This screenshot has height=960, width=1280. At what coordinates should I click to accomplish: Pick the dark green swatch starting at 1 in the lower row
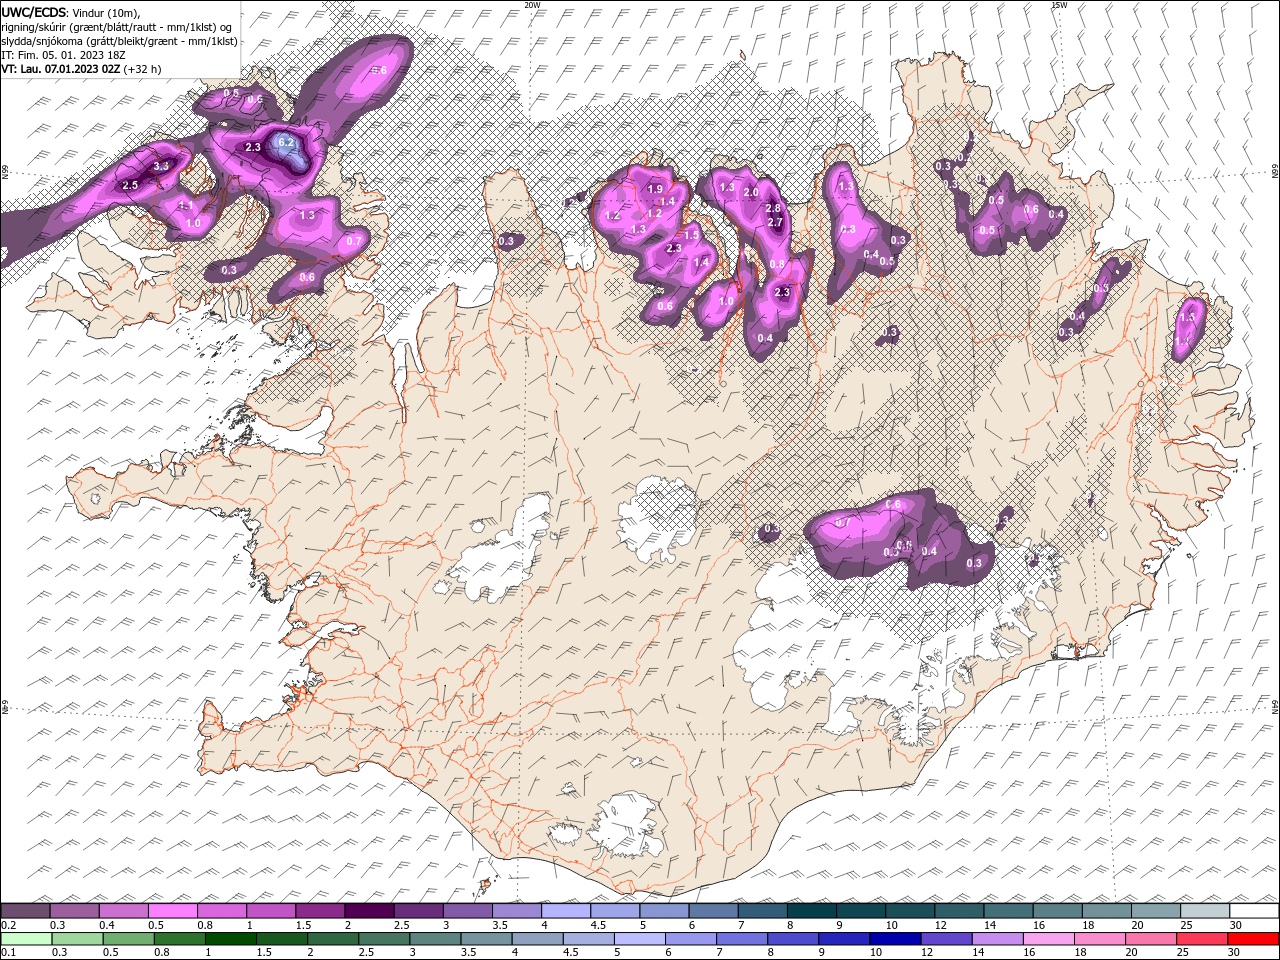pos(231,939)
